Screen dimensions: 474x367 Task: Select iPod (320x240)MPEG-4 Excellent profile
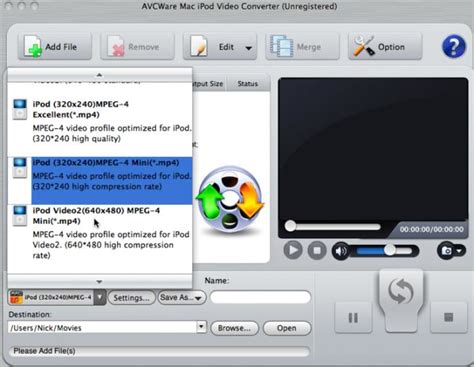(x=100, y=122)
